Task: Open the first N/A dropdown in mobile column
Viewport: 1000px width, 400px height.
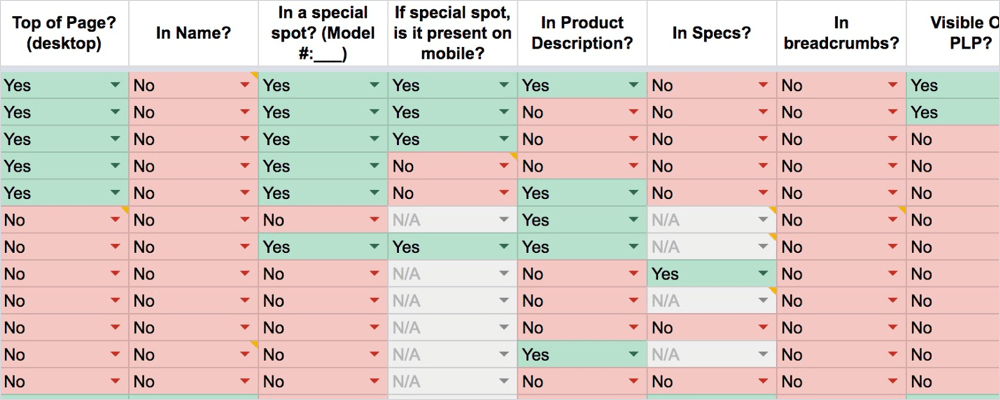Action: click(x=503, y=220)
